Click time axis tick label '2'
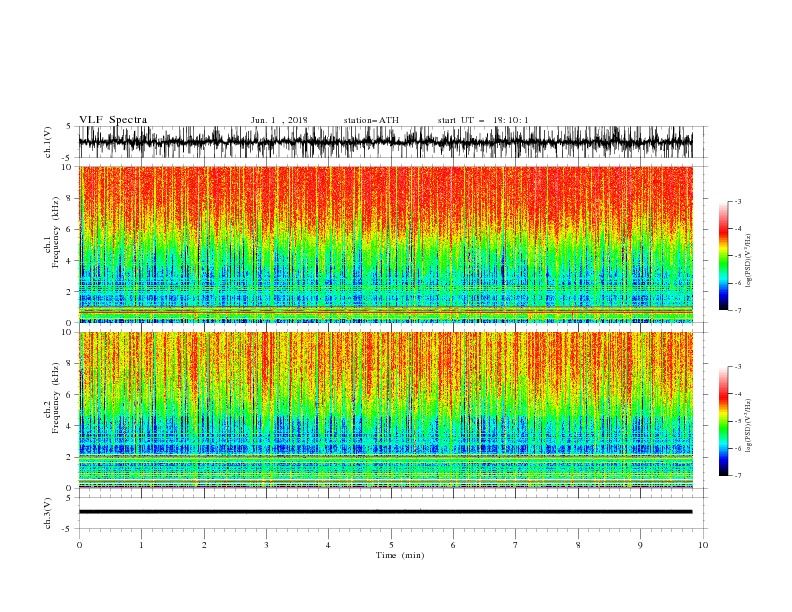The height and width of the screenshot is (612, 792). coord(204,545)
